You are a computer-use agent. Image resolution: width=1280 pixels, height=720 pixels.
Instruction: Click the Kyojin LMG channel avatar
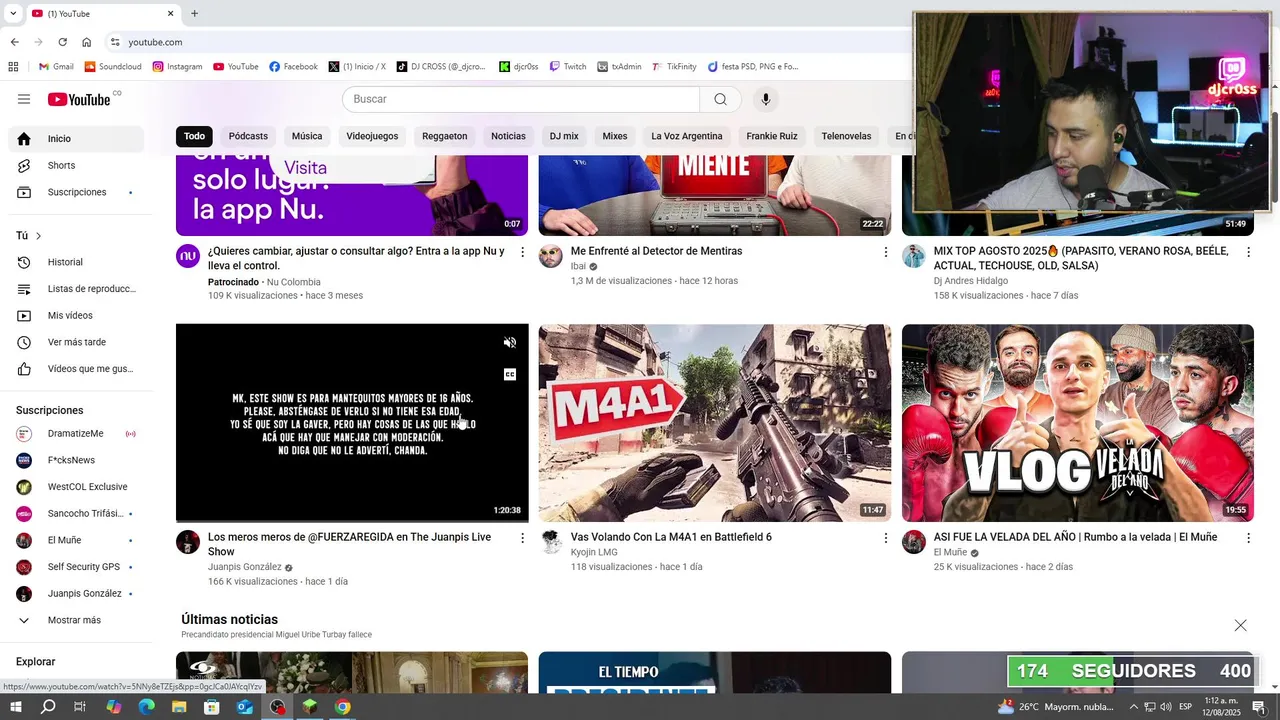point(551,542)
